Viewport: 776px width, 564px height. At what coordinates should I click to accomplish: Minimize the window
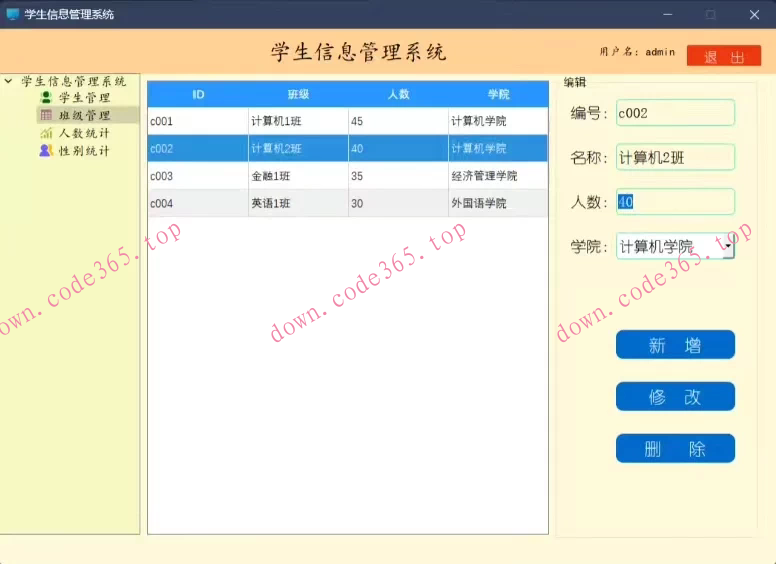tap(668, 14)
